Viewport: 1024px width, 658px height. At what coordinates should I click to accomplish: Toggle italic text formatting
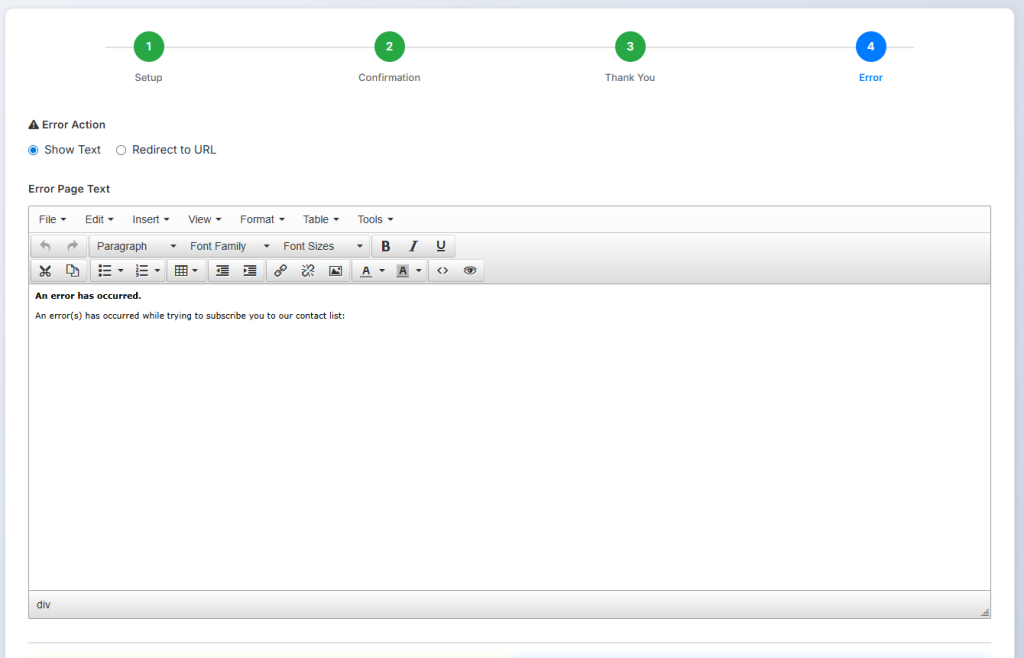(413, 246)
